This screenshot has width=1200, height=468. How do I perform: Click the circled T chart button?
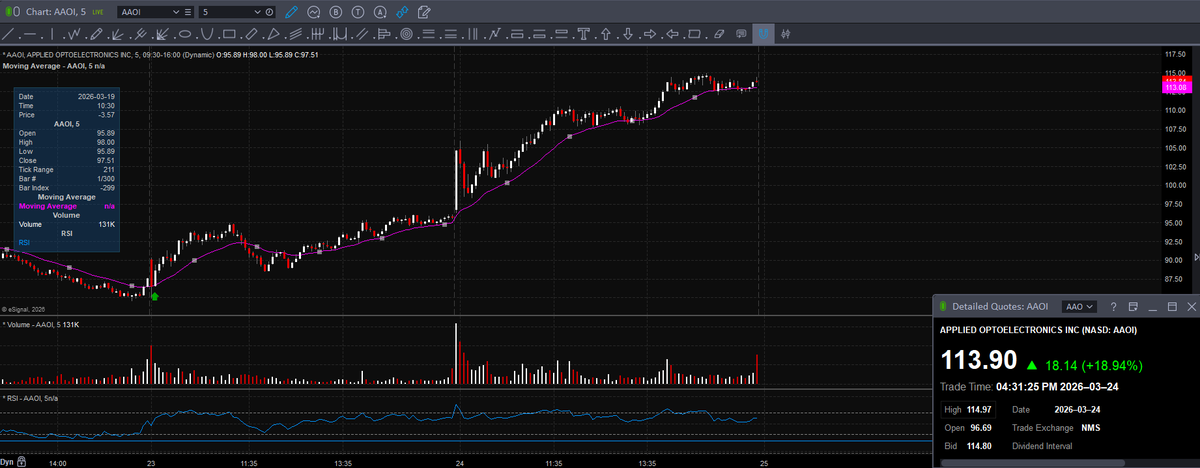coord(358,12)
